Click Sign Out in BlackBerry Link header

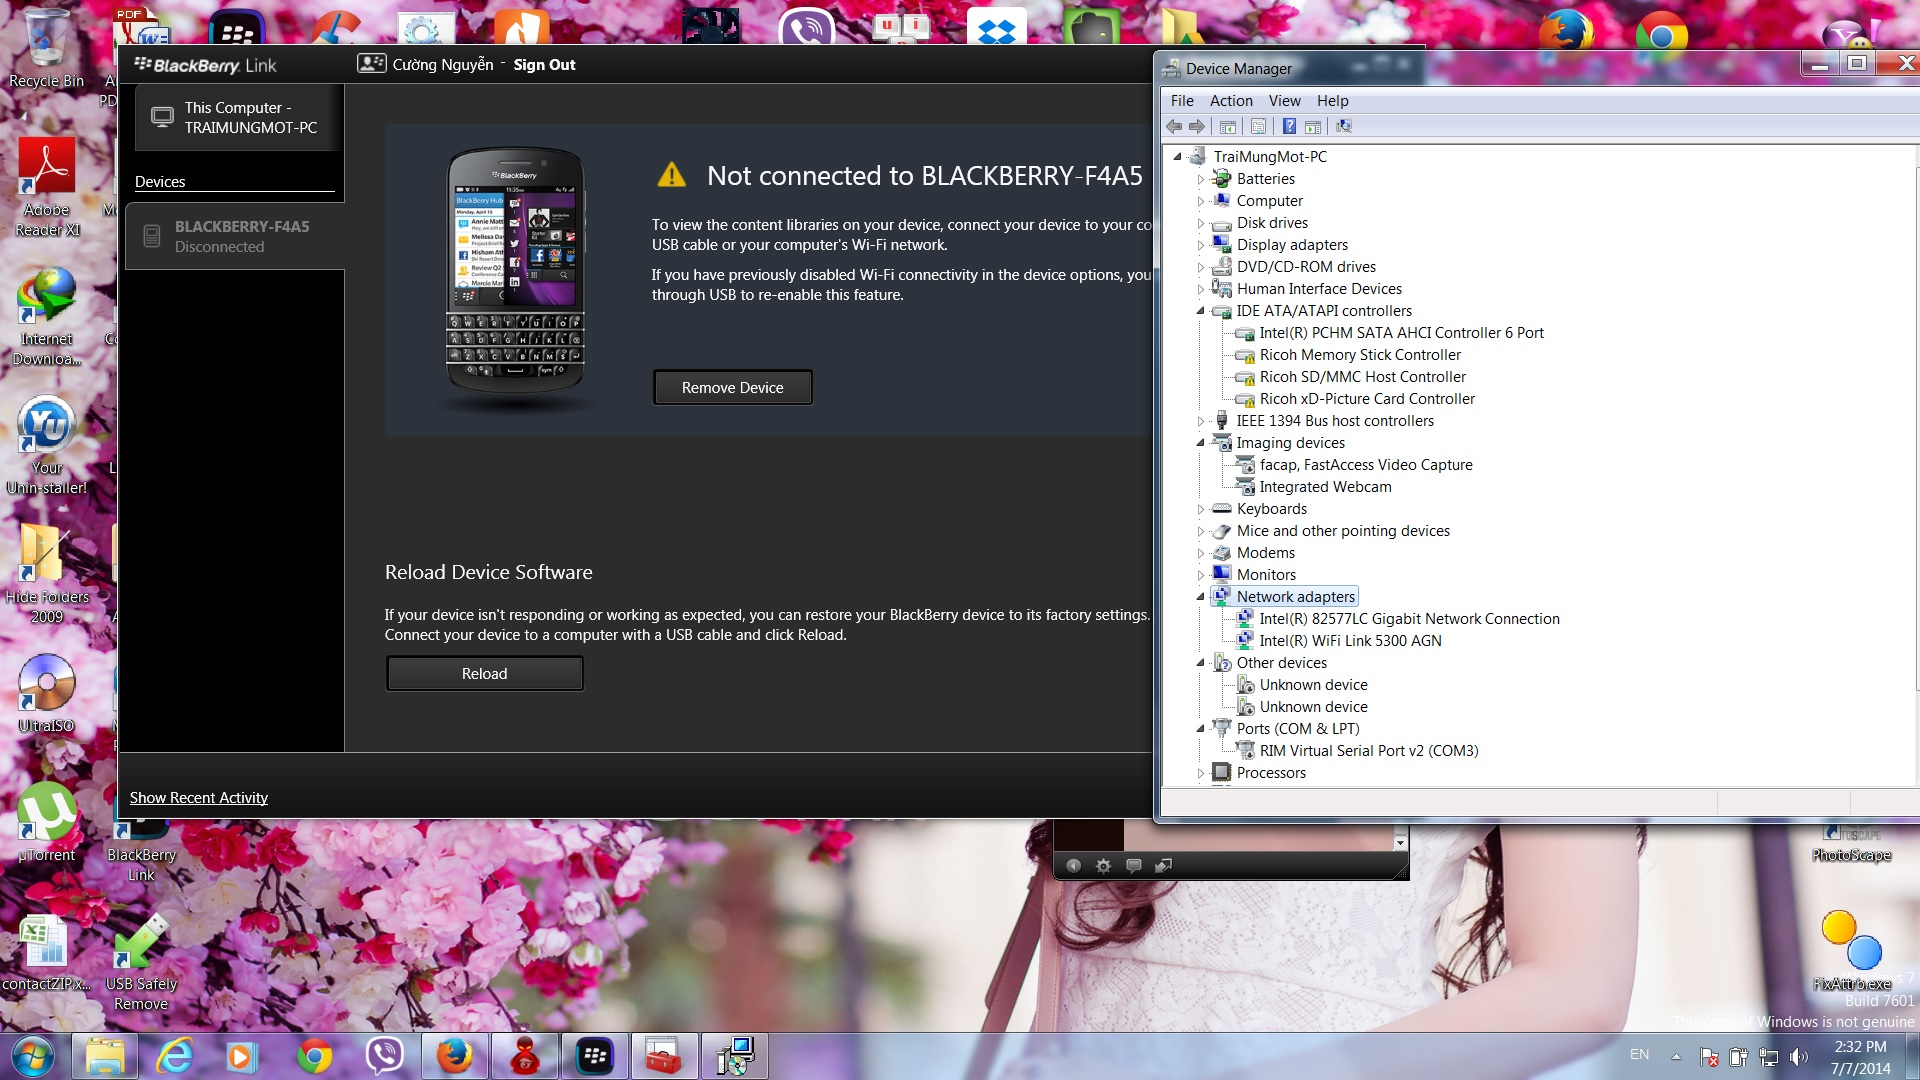click(544, 65)
